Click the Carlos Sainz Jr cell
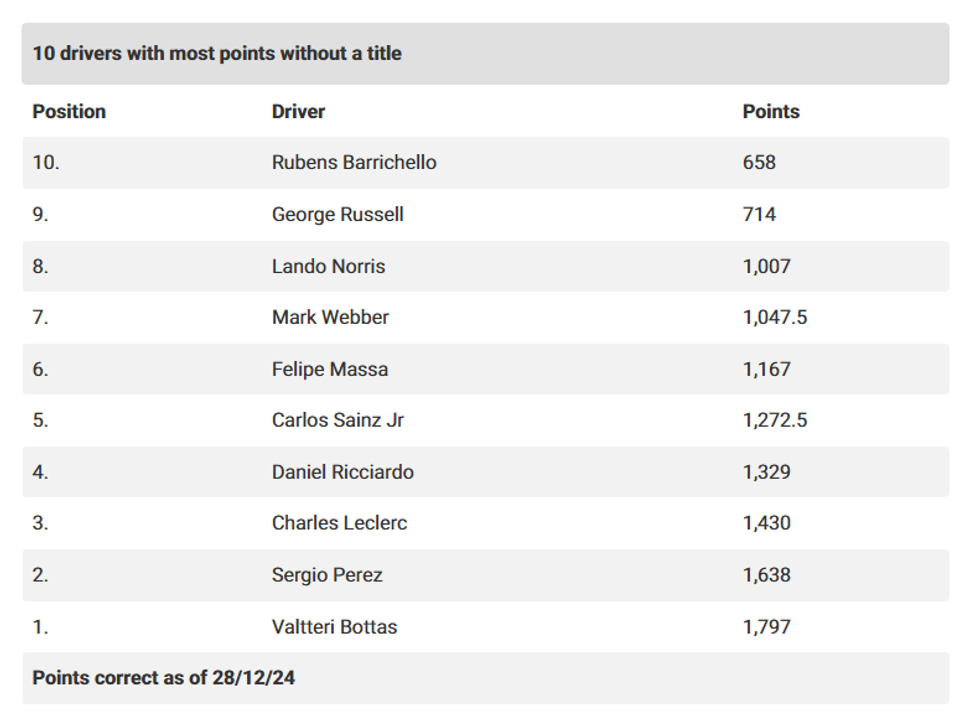 click(x=338, y=421)
